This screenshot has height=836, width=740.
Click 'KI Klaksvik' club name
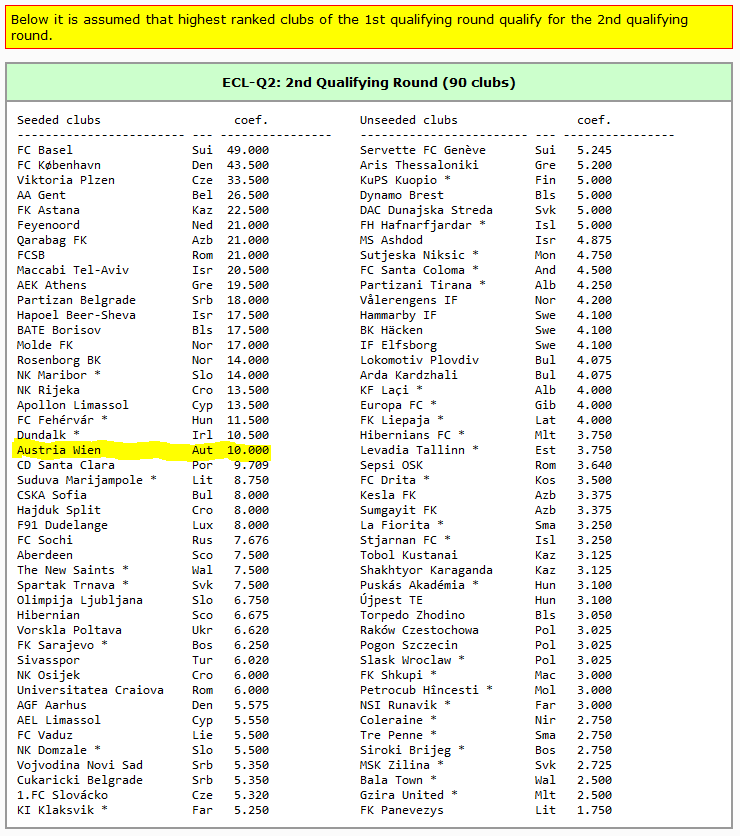(55, 810)
